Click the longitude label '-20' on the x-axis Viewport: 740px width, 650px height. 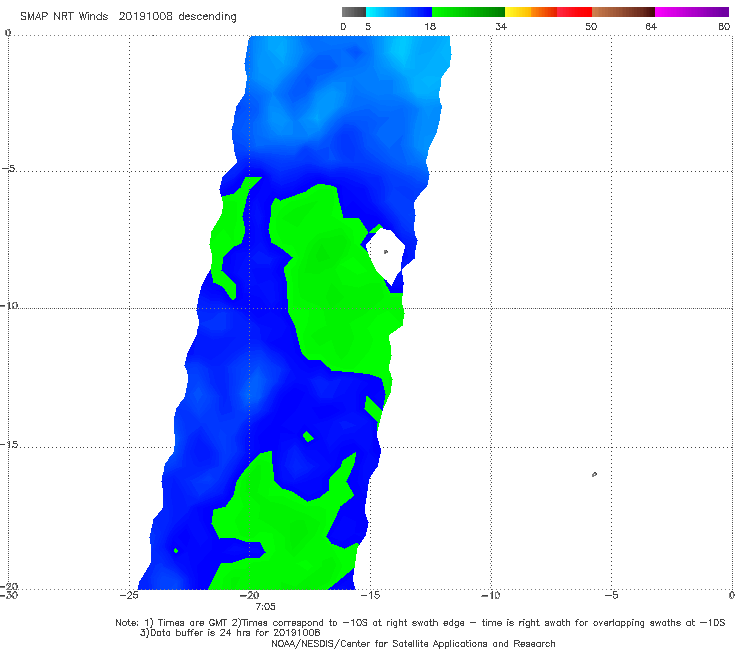249,595
